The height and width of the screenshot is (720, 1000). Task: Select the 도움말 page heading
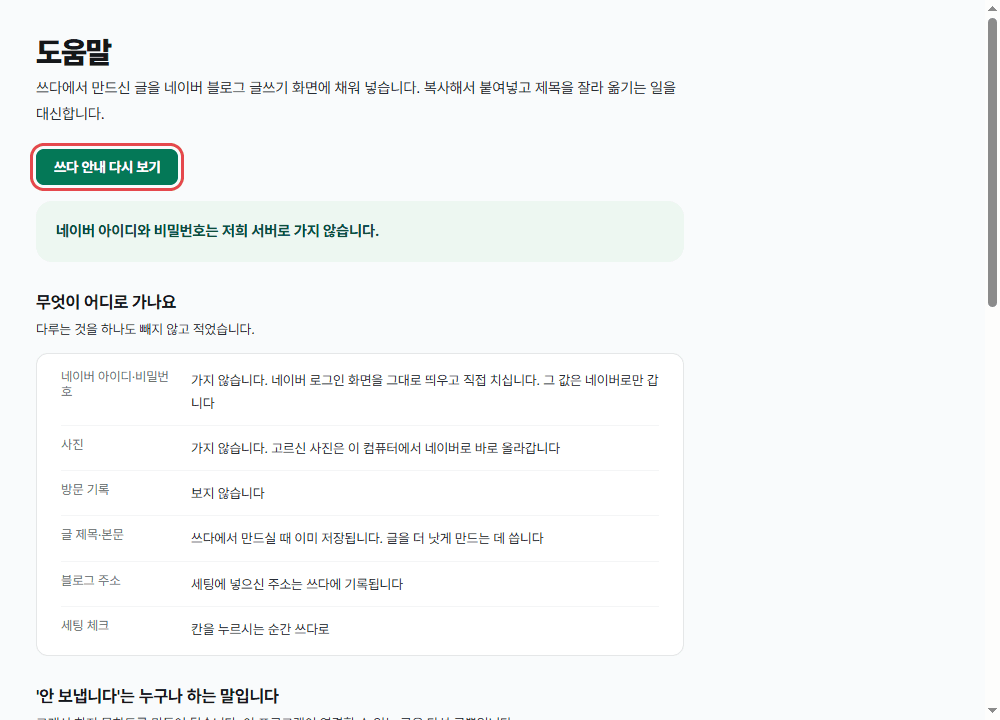click(x=74, y=52)
